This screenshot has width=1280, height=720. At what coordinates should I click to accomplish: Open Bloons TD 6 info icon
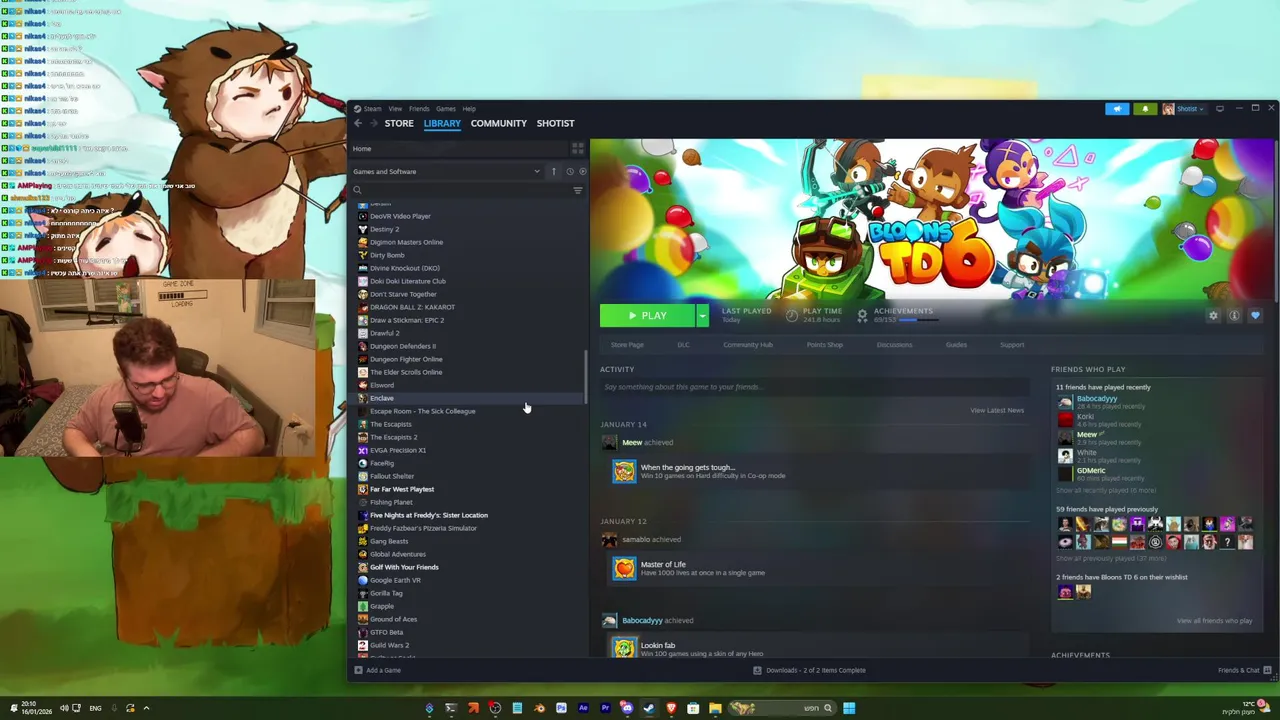(x=1234, y=315)
